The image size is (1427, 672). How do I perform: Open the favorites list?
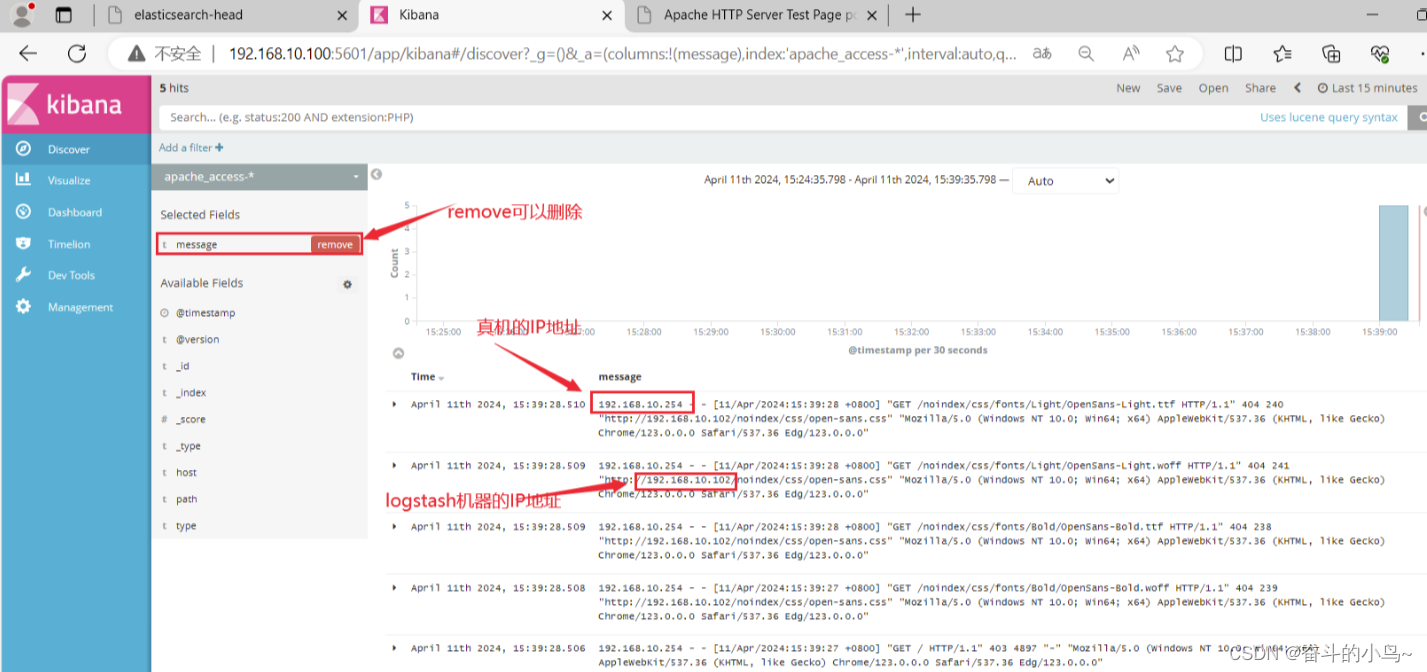(x=1282, y=53)
